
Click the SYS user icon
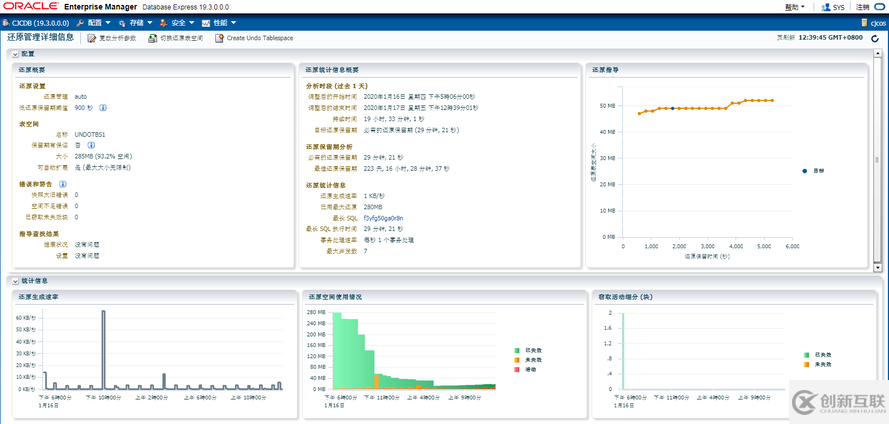point(826,7)
